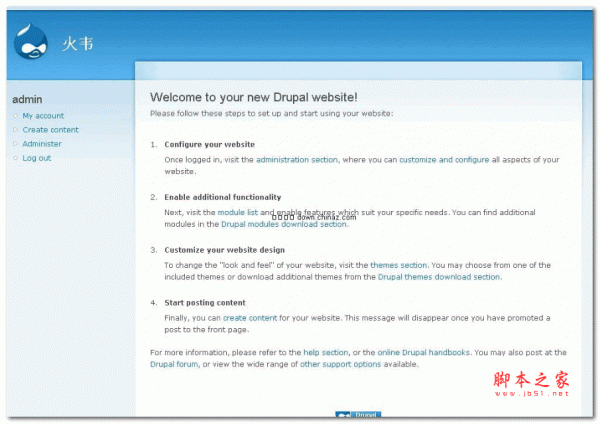The height and width of the screenshot is (424, 600).
Task: Click the Start posting content heading
Action: [x=205, y=303]
